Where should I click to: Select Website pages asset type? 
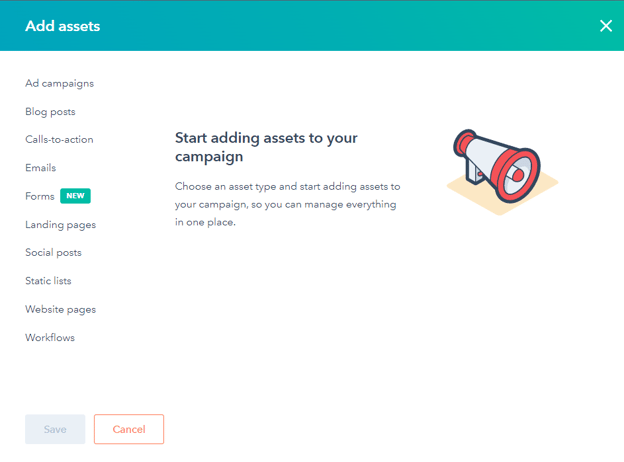pyautogui.click(x=60, y=309)
